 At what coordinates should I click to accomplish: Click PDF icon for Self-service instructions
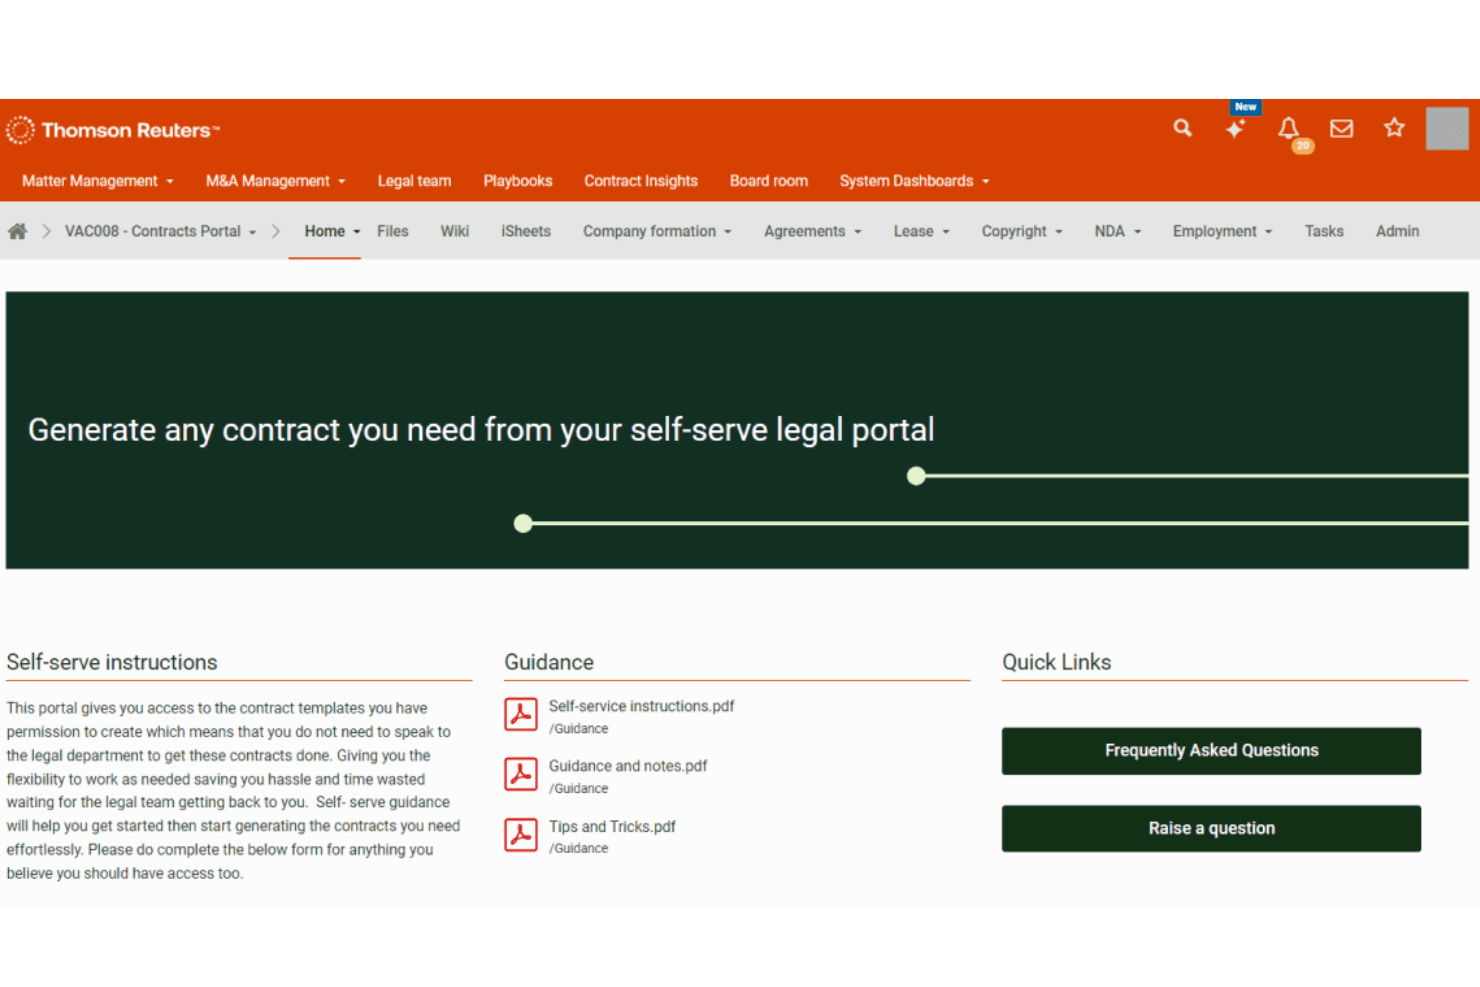click(521, 714)
